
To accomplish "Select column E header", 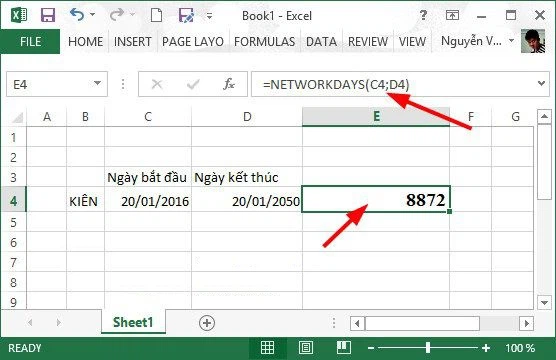I will 376,117.
